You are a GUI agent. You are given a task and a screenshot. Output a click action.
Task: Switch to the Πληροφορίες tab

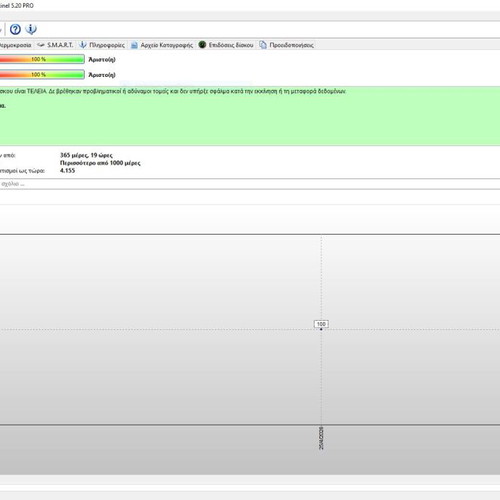(x=102, y=45)
